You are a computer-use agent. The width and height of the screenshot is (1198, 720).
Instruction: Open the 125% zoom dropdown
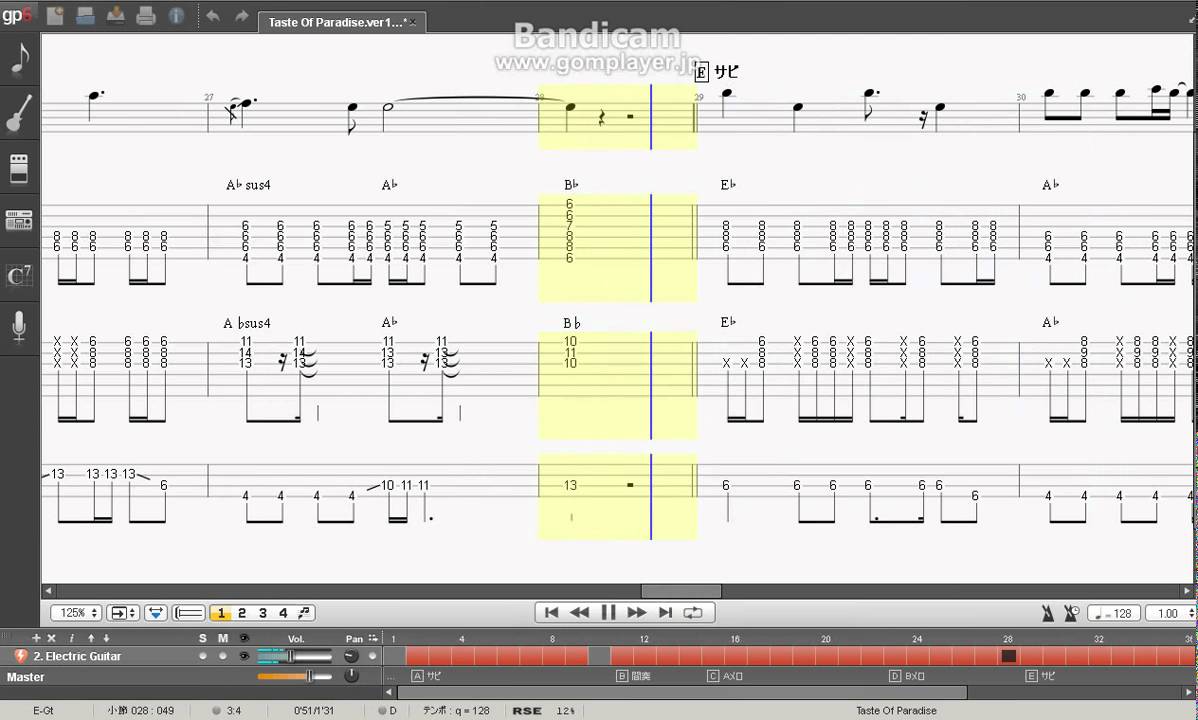click(x=76, y=613)
